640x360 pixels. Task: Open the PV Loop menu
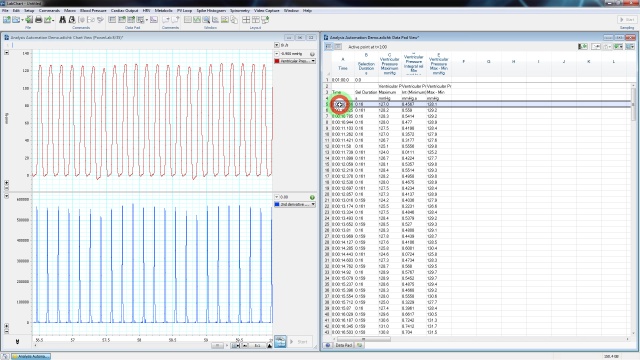click(184, 11)
